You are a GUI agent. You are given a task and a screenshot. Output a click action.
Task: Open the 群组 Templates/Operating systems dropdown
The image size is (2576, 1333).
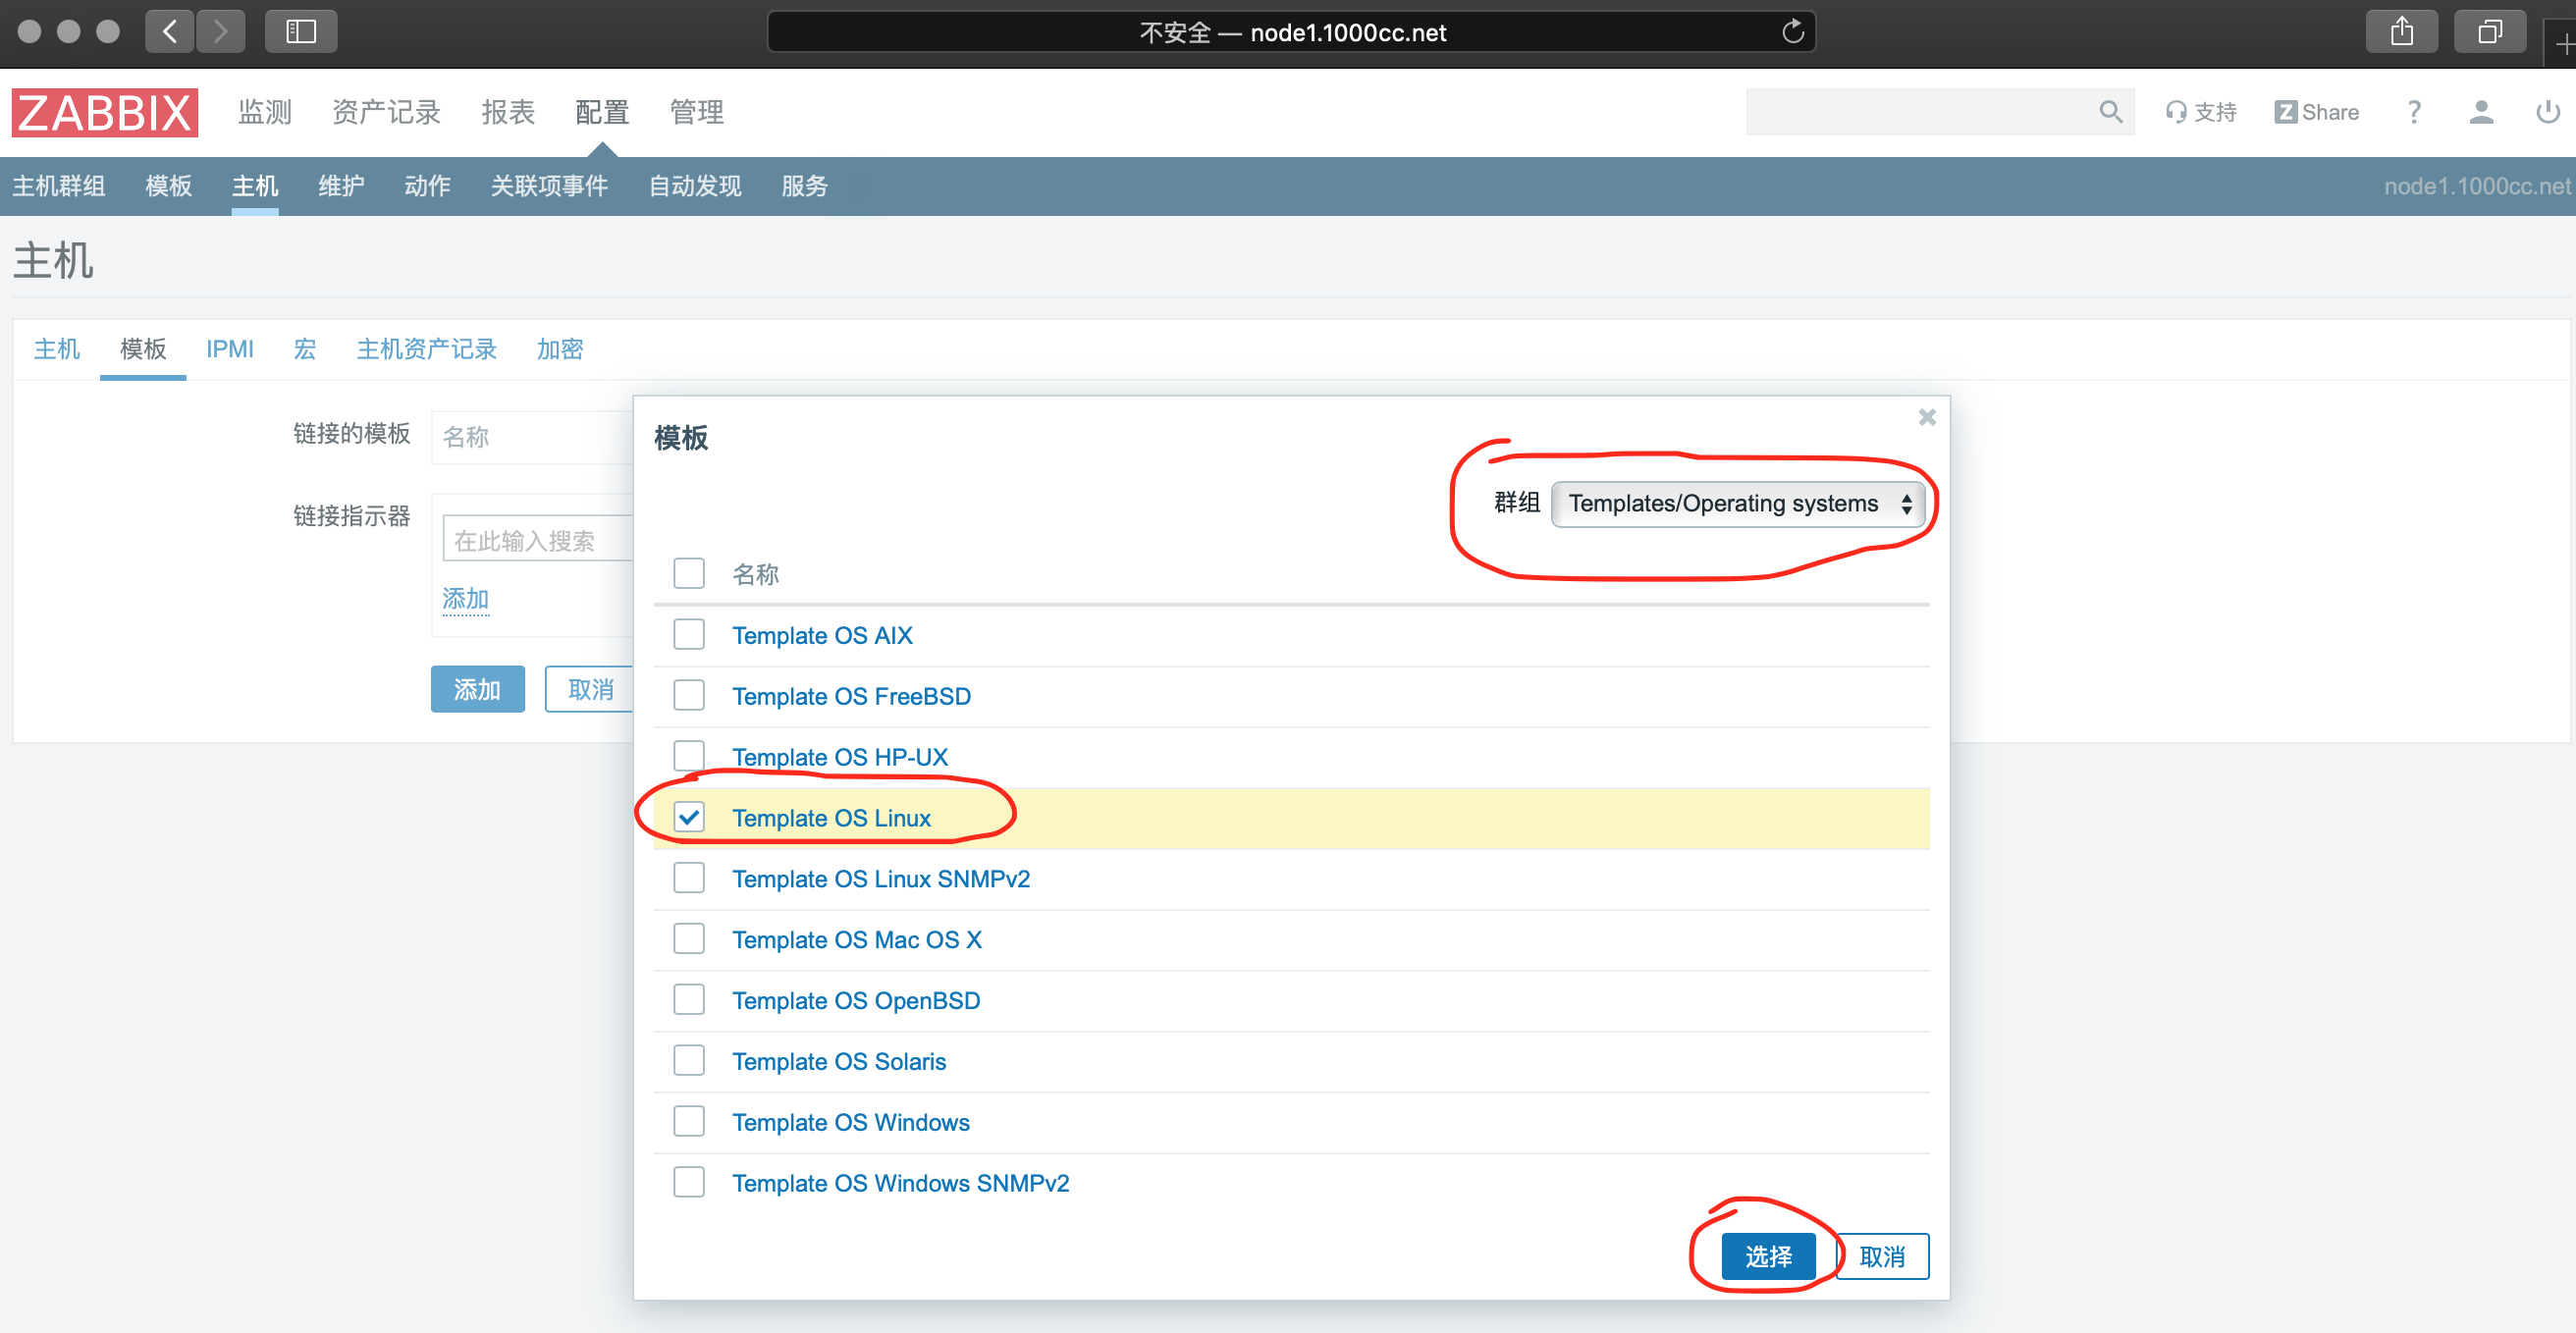[1738, 503]
